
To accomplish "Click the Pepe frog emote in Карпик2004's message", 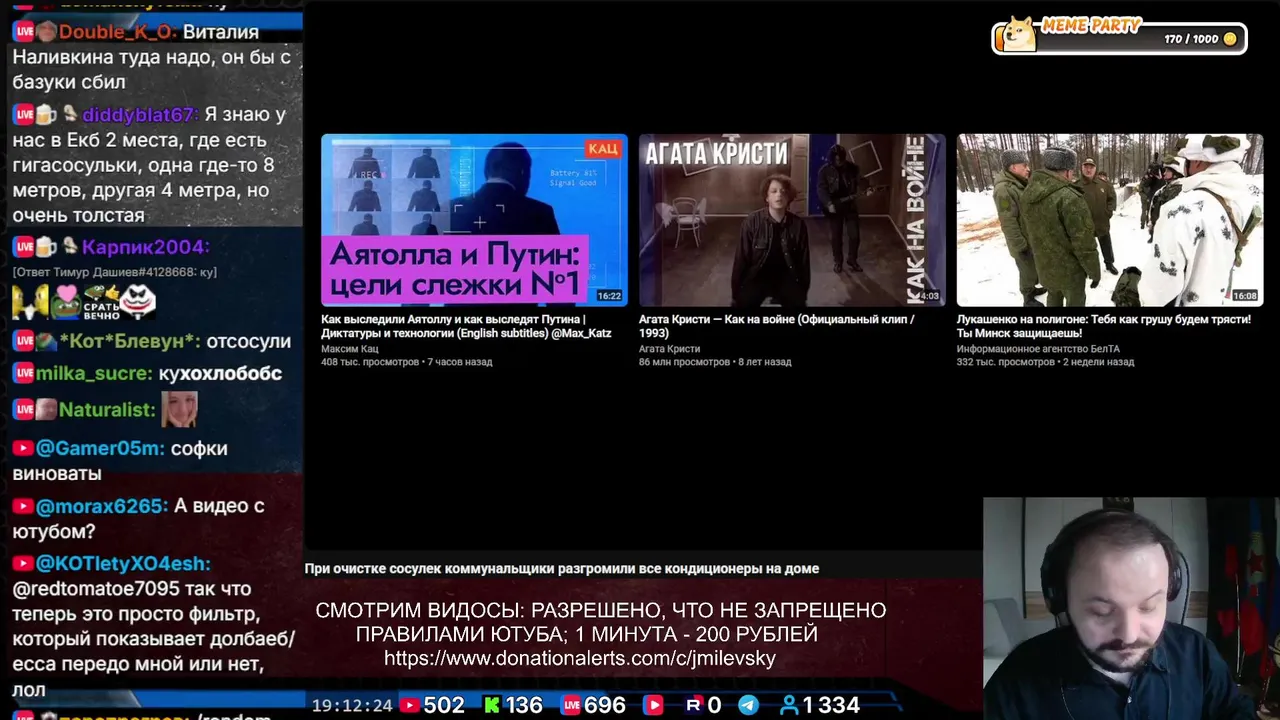I will (x=66, y=301).
